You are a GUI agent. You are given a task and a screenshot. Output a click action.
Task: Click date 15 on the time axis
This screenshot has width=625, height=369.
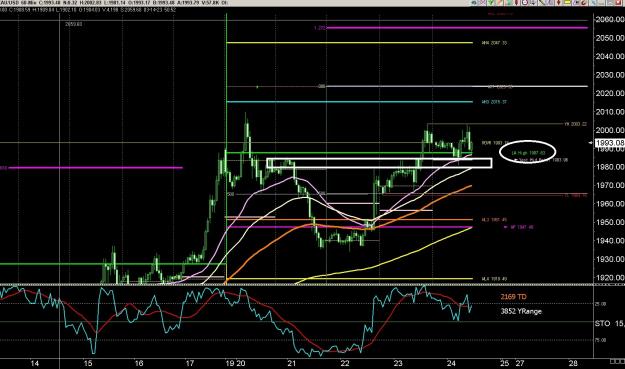click(88, 363)
